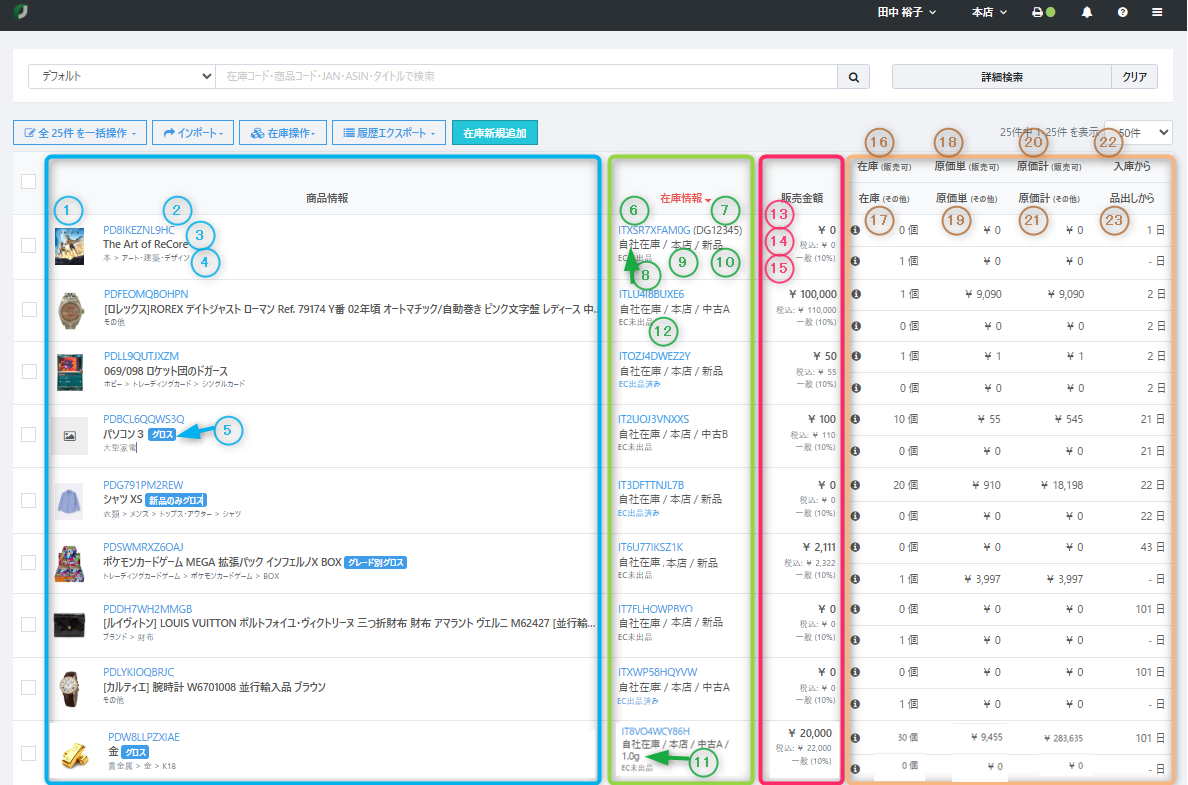The image size is (1188, 785).
Task: Click the ¥ 100,000 sale price
Action: (x=813, y=294)
